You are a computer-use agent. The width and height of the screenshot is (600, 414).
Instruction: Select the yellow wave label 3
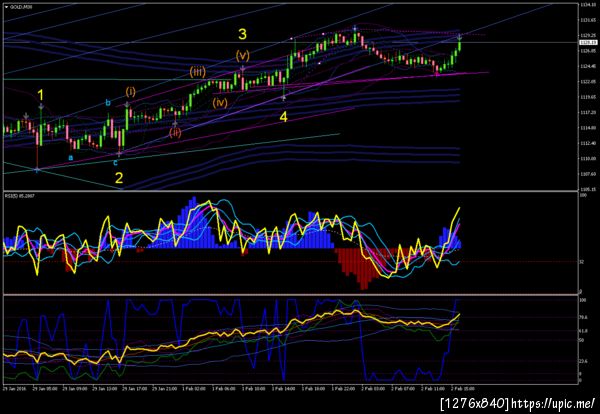click(242, 34)
